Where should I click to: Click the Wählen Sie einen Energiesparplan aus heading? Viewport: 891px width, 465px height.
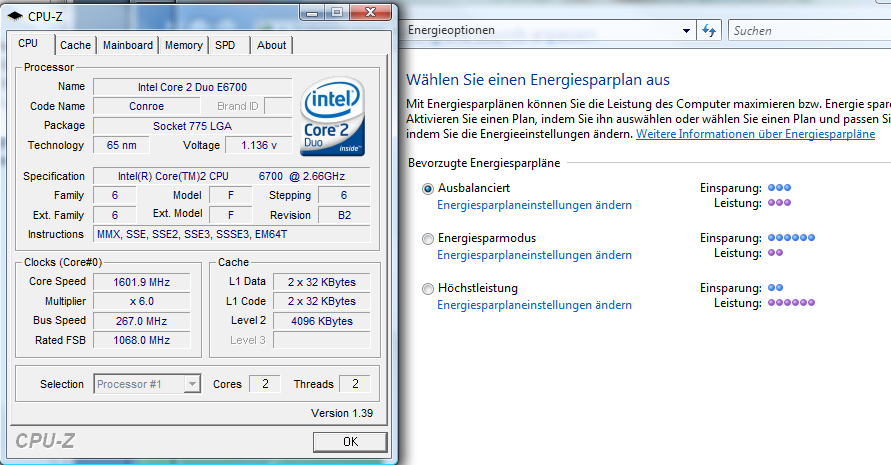pyautogui.click(x=538, y=80)
